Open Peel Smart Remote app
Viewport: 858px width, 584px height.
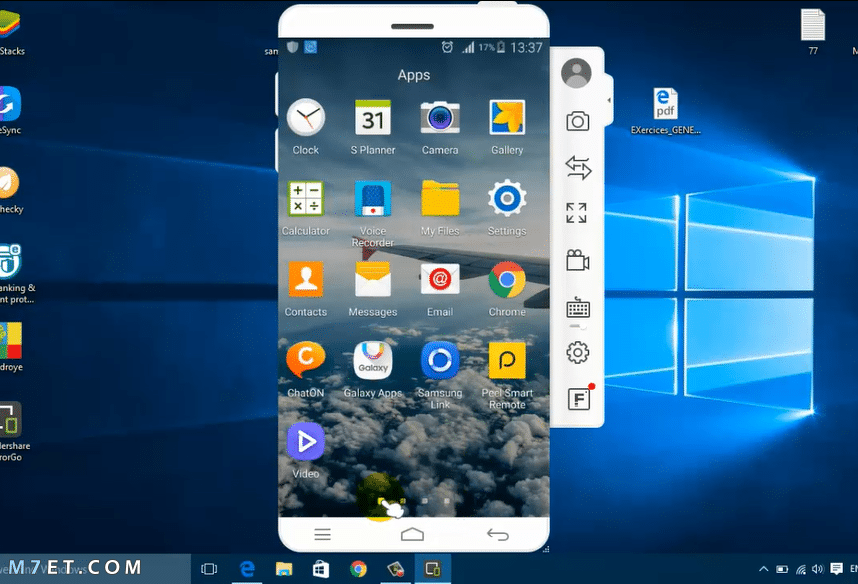tap(507, 360)
